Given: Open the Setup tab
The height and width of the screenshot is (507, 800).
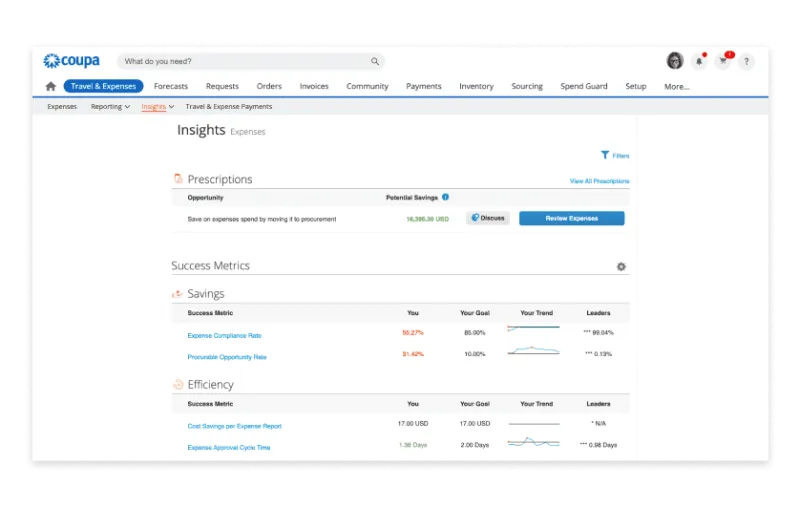Looking at the screenshot, I should tap(636, 86).
